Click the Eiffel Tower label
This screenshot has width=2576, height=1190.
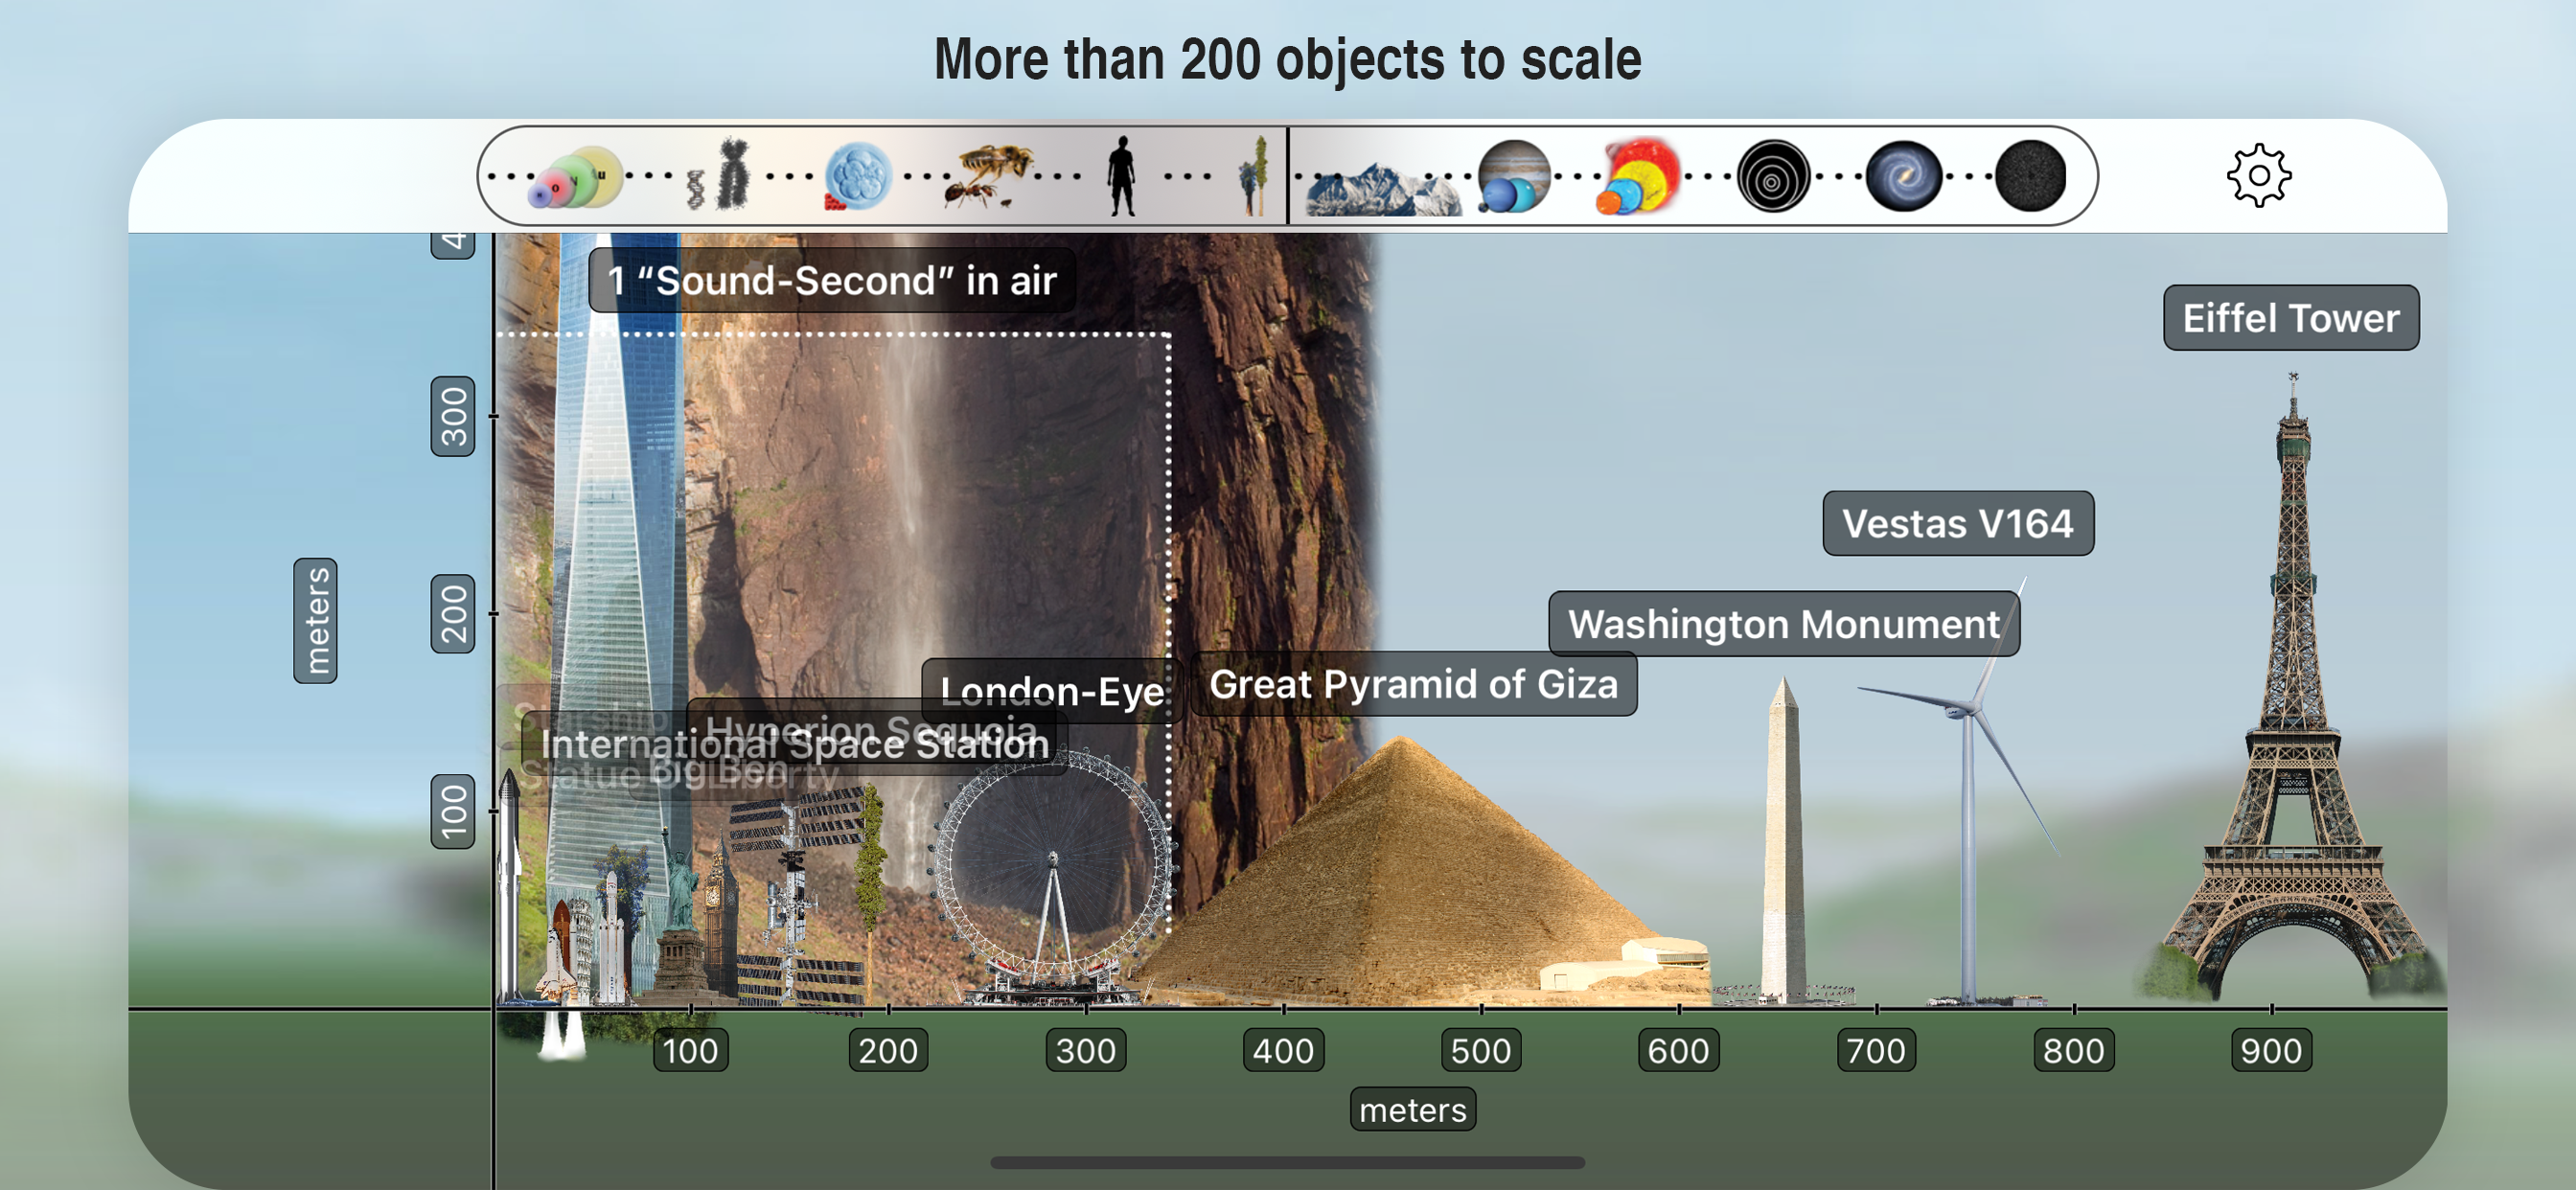[2290, 318]
